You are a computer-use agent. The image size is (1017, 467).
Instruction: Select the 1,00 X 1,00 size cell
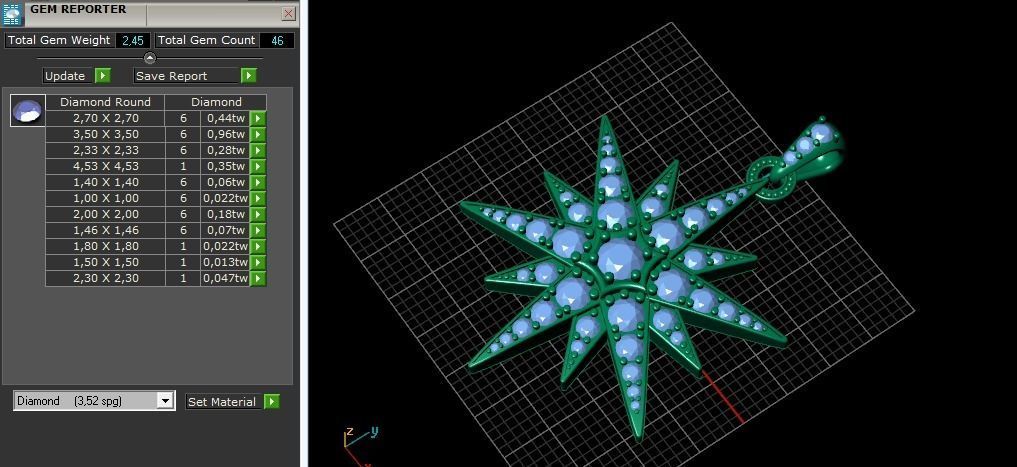(x=105, y=198)
